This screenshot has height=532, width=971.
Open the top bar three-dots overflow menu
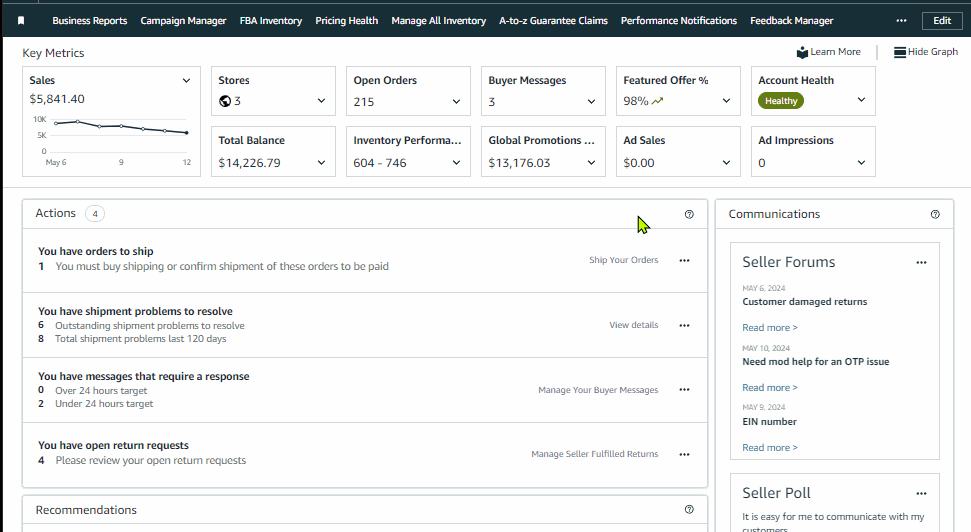pos(901,20)
